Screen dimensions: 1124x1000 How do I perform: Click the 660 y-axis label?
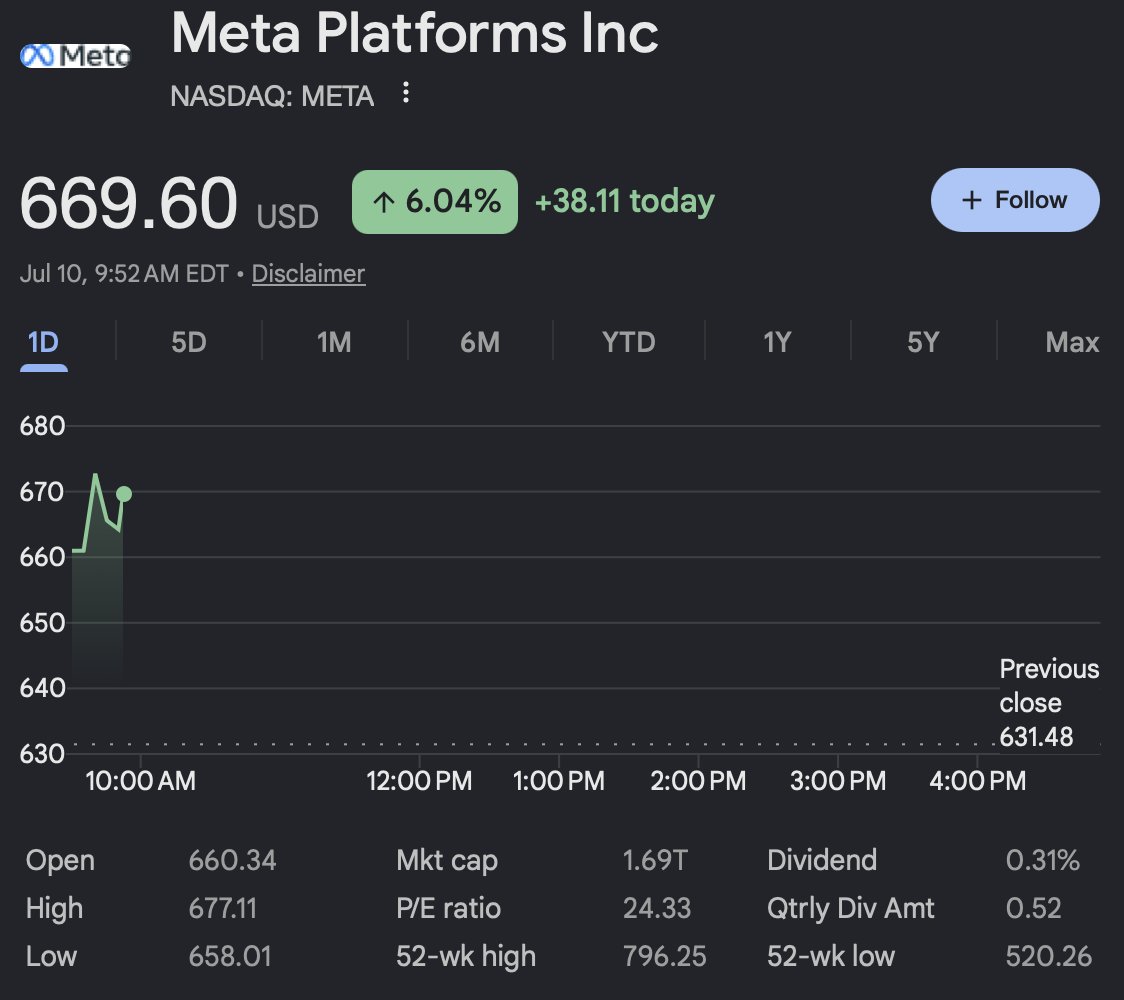click(42, 557)
